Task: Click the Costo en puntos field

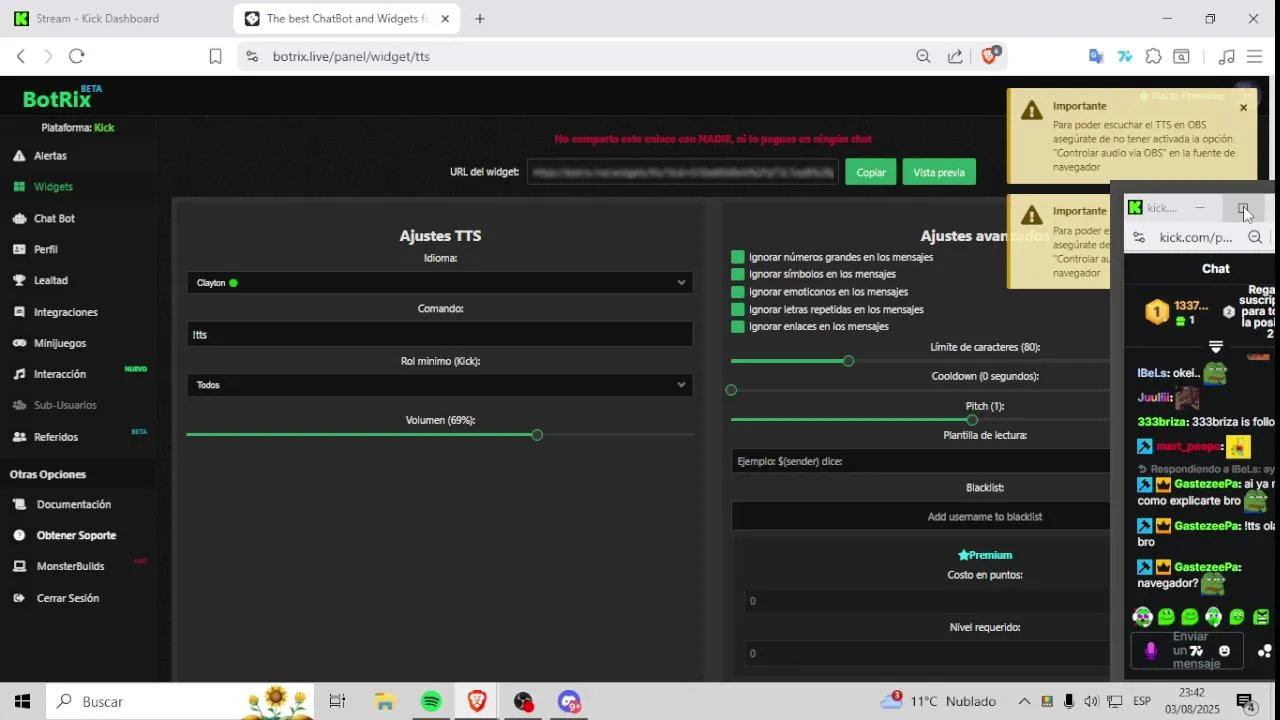Action: click(927, 601)
